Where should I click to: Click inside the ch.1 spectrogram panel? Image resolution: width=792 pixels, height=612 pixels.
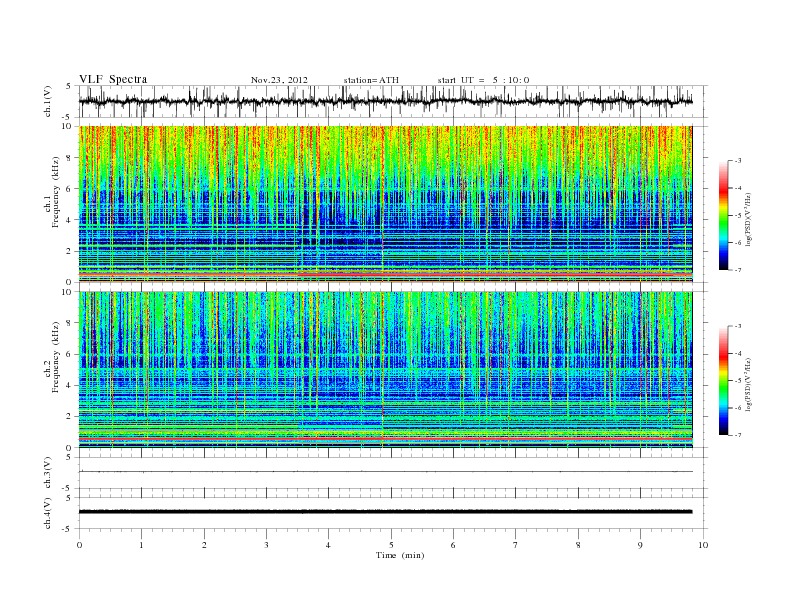tap(385, 204)
